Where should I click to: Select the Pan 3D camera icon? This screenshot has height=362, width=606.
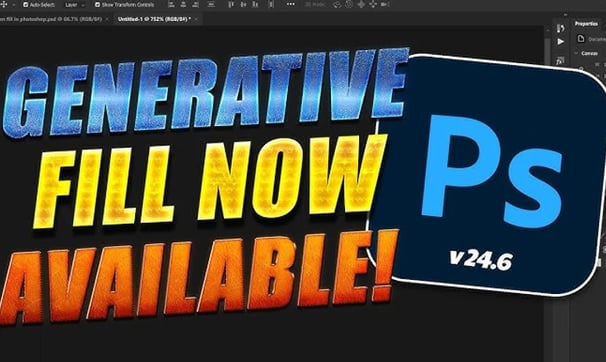tap(361, 5)
